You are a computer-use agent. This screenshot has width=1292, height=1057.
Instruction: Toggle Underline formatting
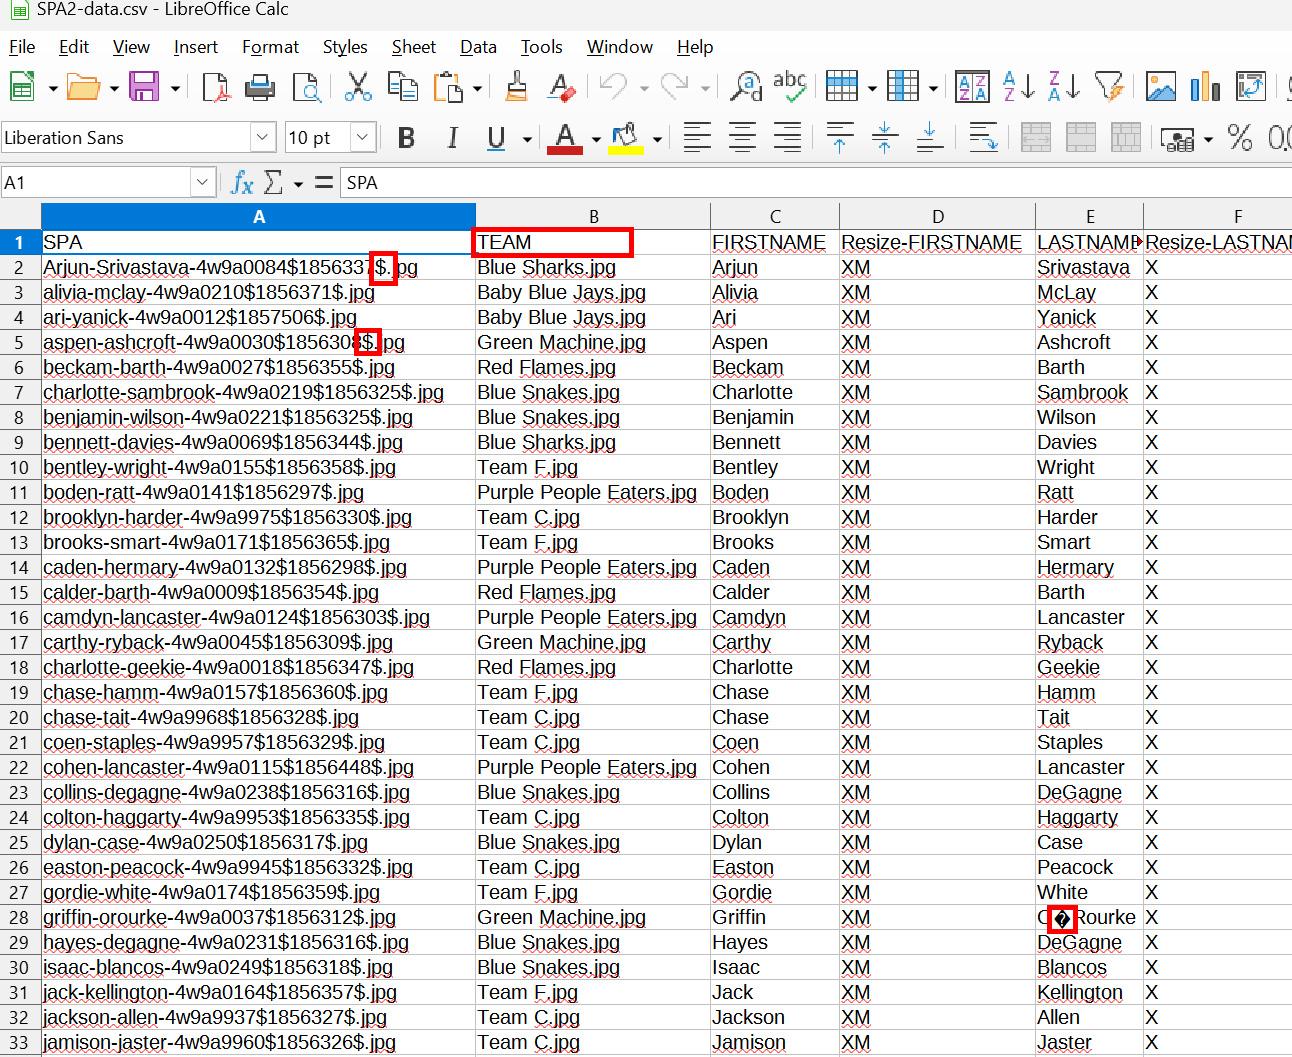(x=496, y=138)
